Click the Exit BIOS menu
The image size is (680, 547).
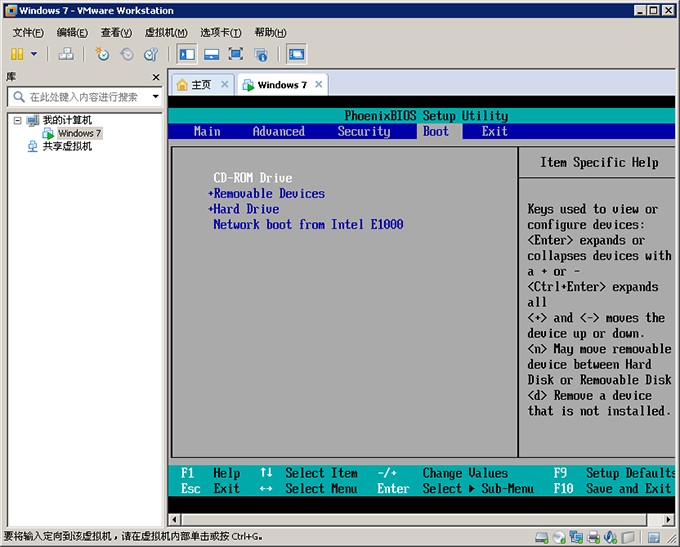pyautogui.click(x=494, y=131)
